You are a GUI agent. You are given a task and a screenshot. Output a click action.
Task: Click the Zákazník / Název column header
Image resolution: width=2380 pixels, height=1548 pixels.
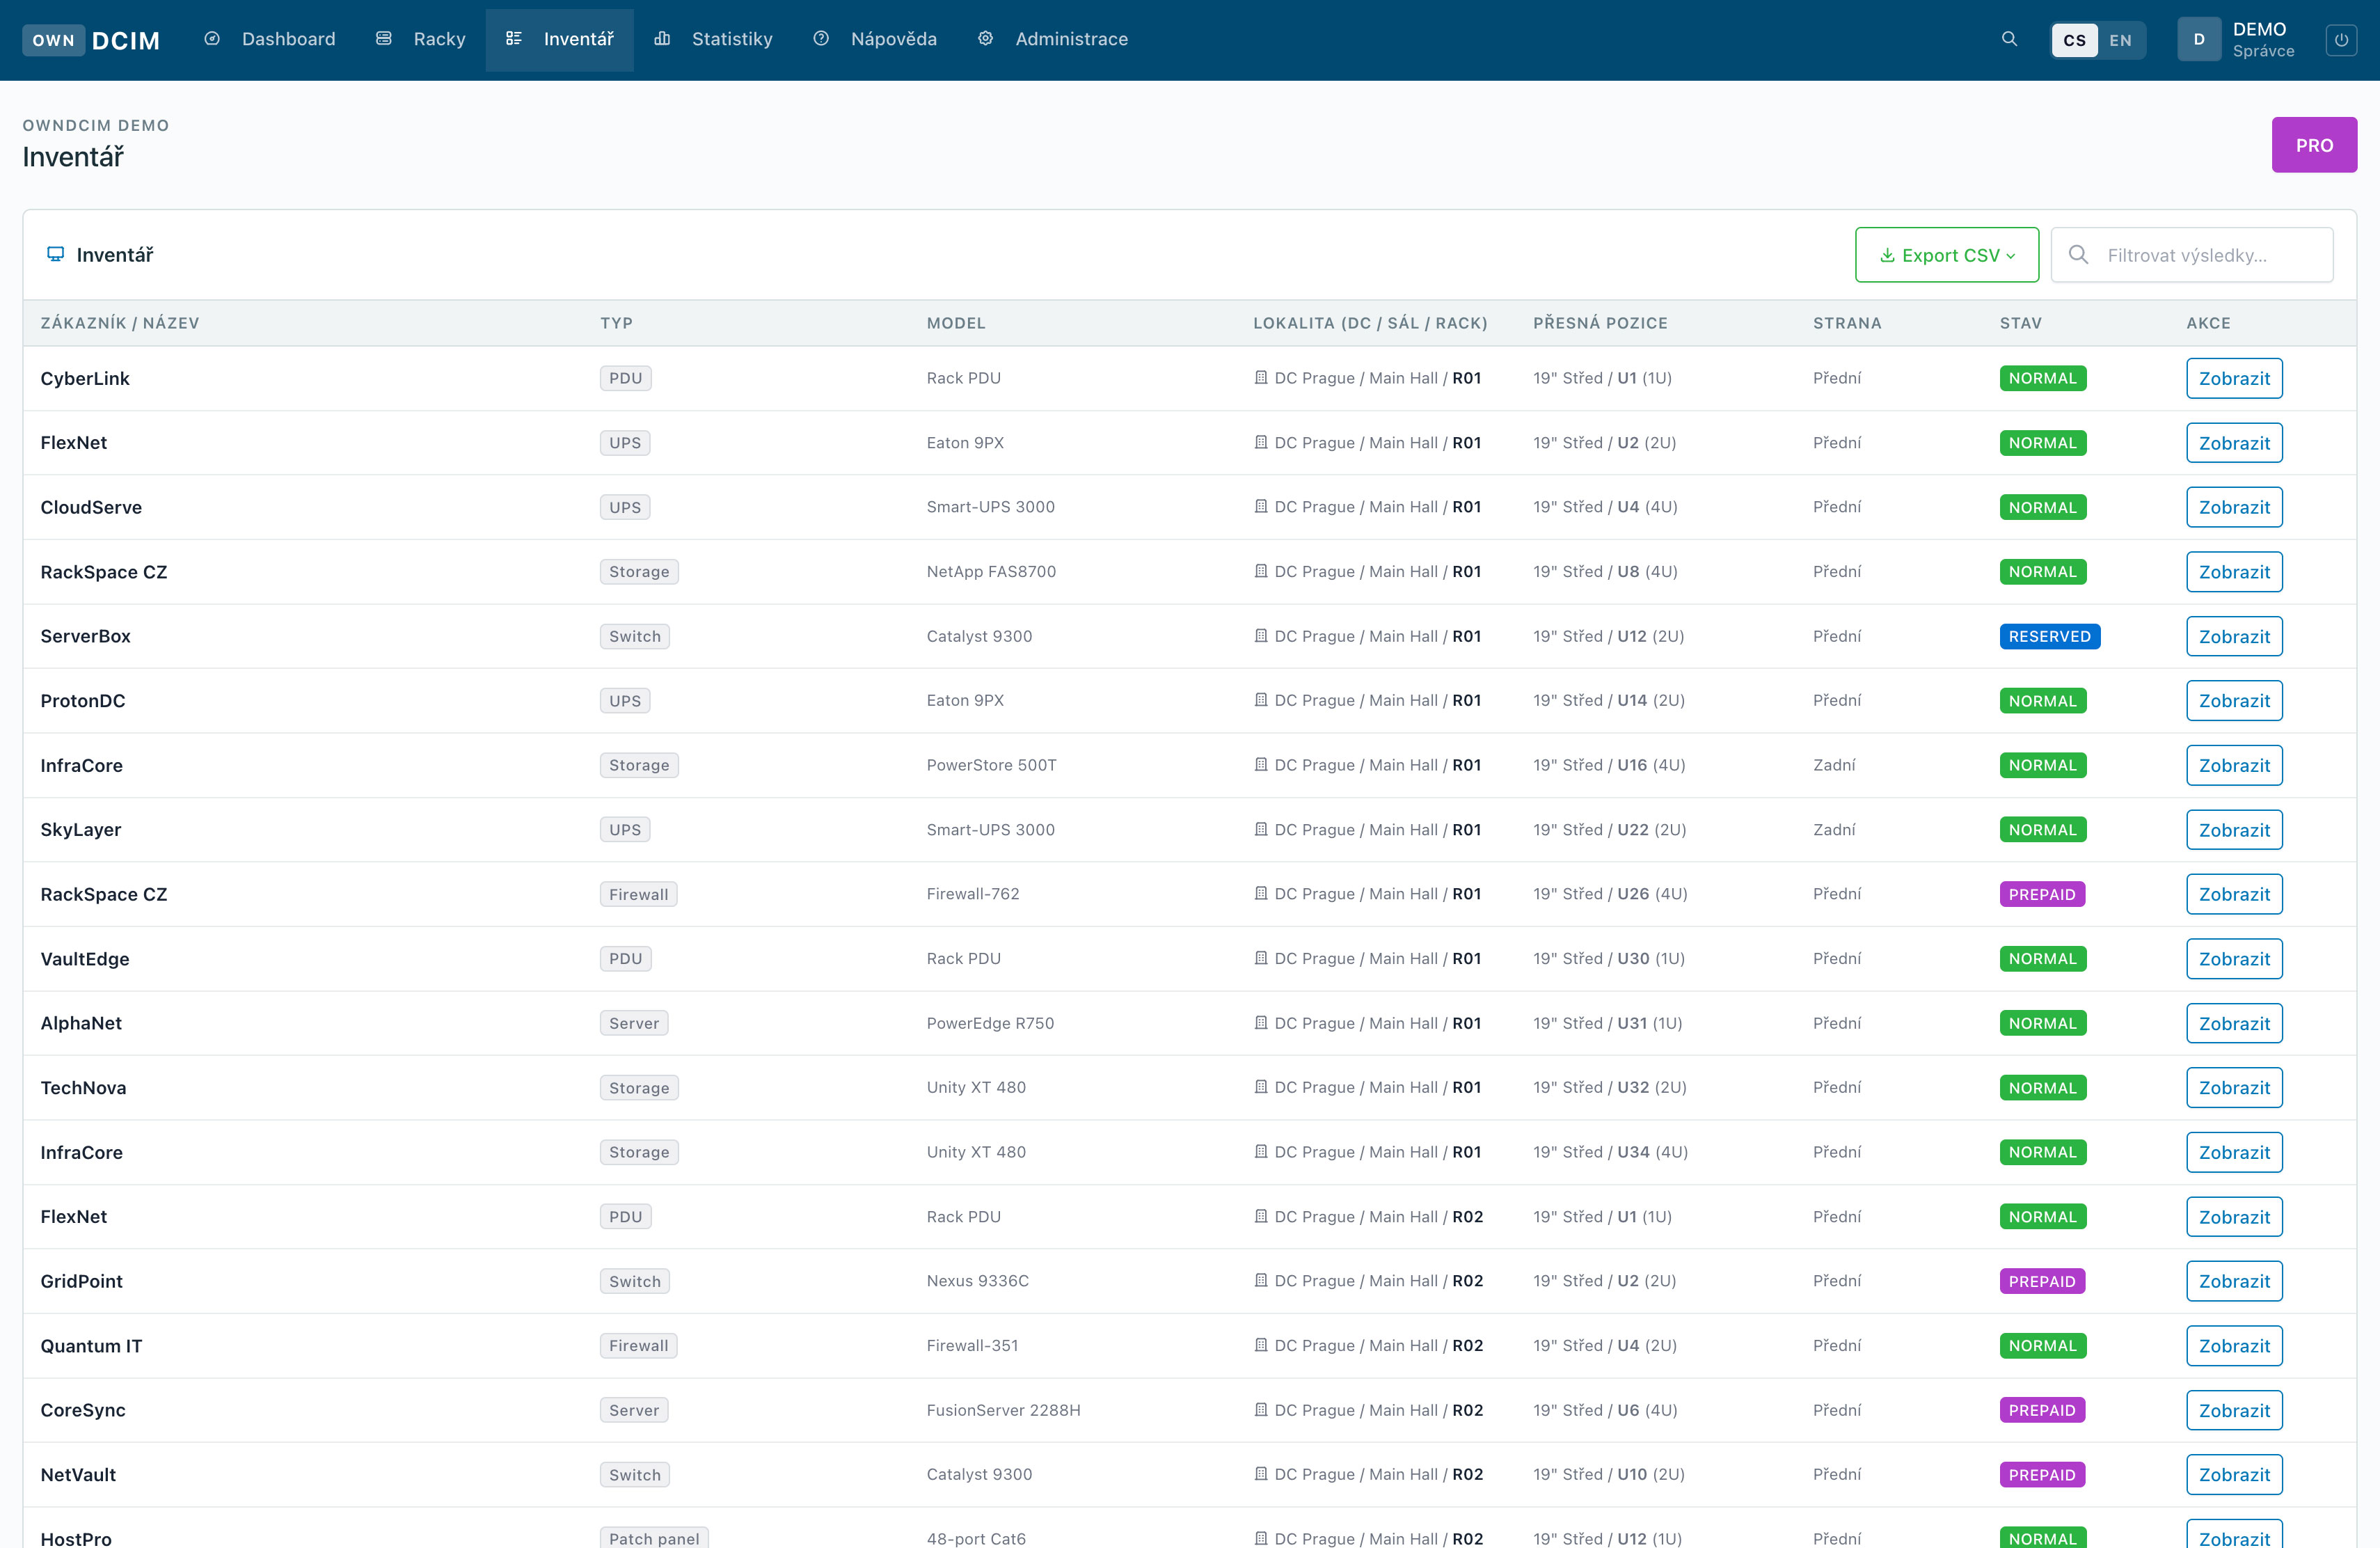tap(120, 323)
